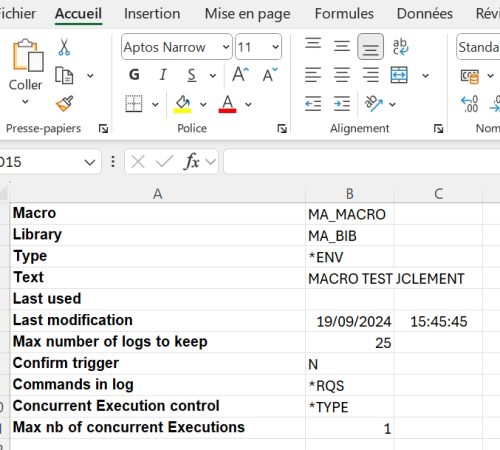Align text to middle of cell
Viewport: 500px width, 450px height.
pos(342,46)
